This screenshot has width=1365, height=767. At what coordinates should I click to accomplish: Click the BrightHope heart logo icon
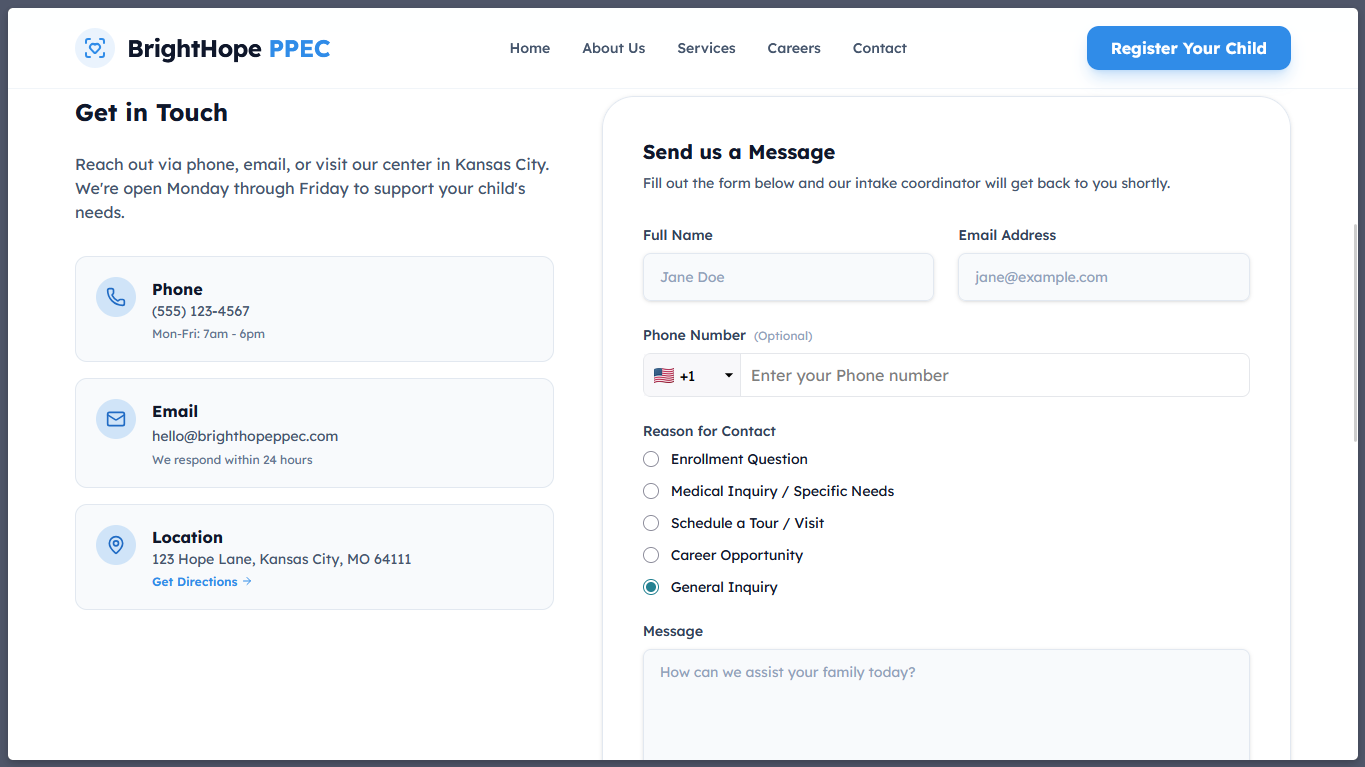tap(95, 48)
